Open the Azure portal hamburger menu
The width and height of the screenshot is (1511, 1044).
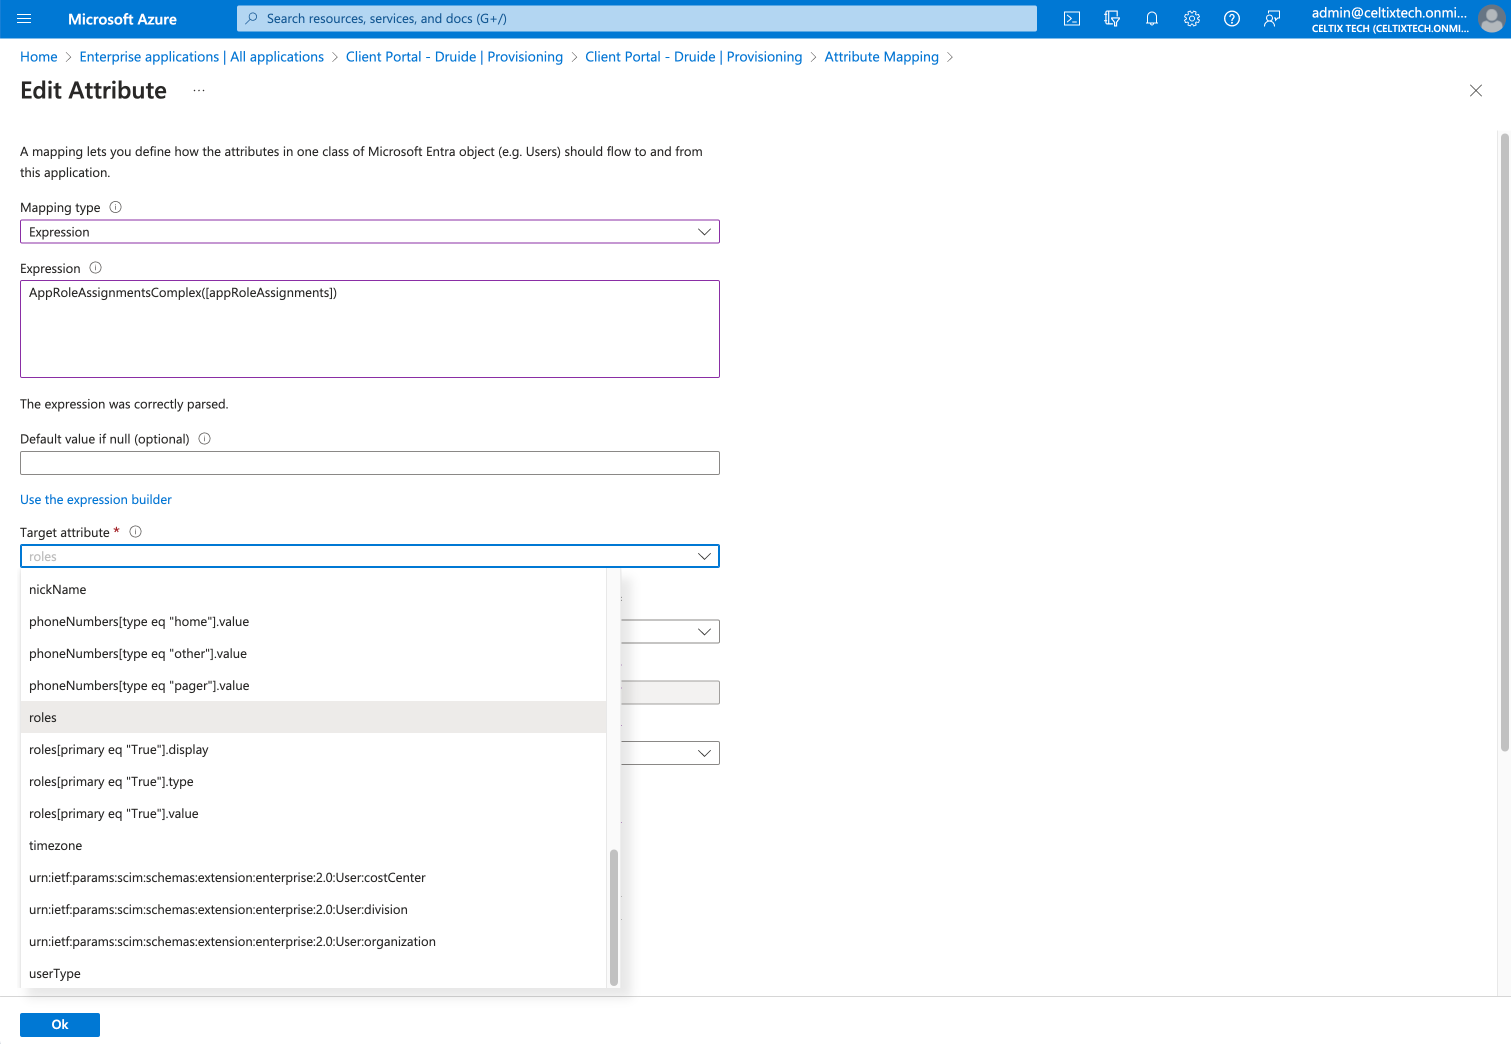[25, 19]
